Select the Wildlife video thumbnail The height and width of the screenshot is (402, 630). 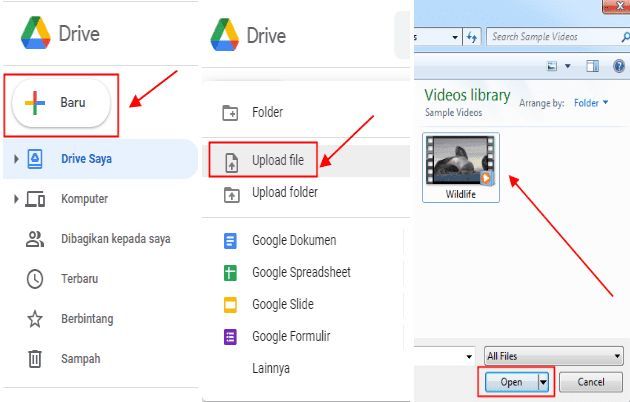[460, 161]
